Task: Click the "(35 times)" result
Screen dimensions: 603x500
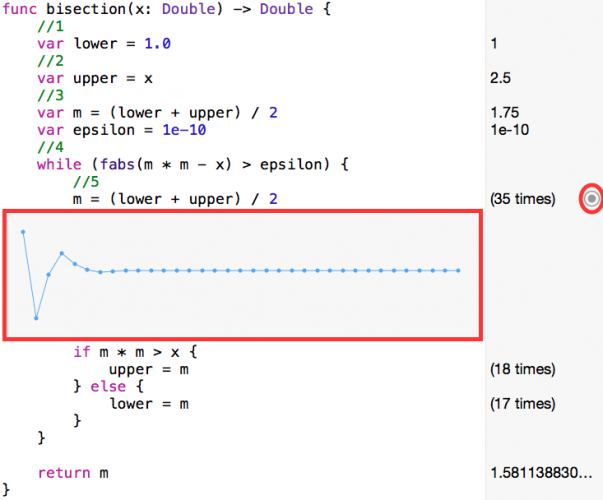Action: click(x=523, y=199)
